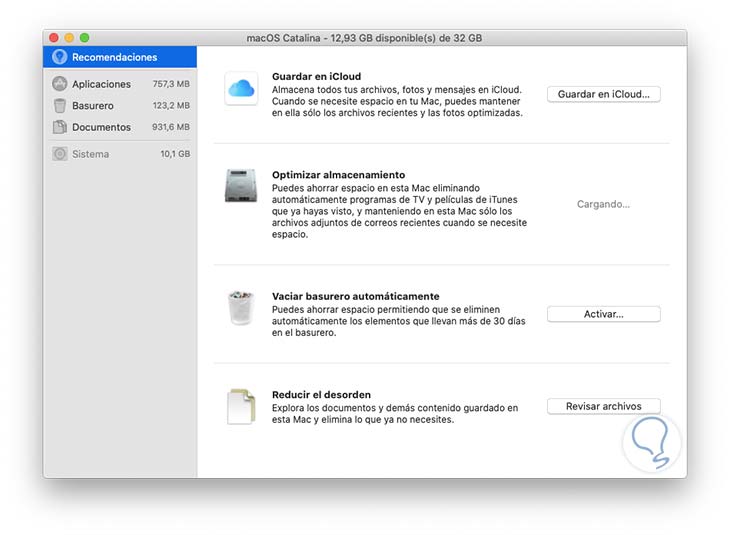730x535 pixels.
Task: Select the Sistema entry in sidebar
Action: tap(120, 154)
